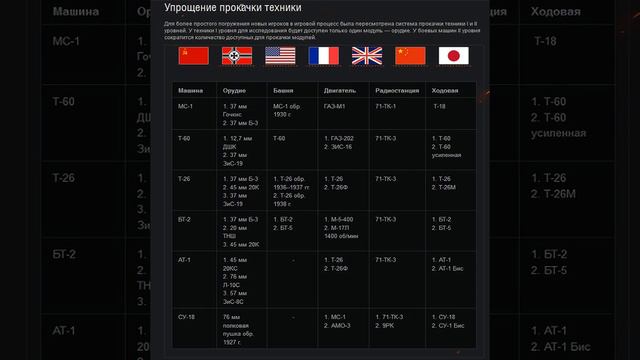Click 'АТ-1 Бис' suspension cell in the foreground table

tap(447, 269)
